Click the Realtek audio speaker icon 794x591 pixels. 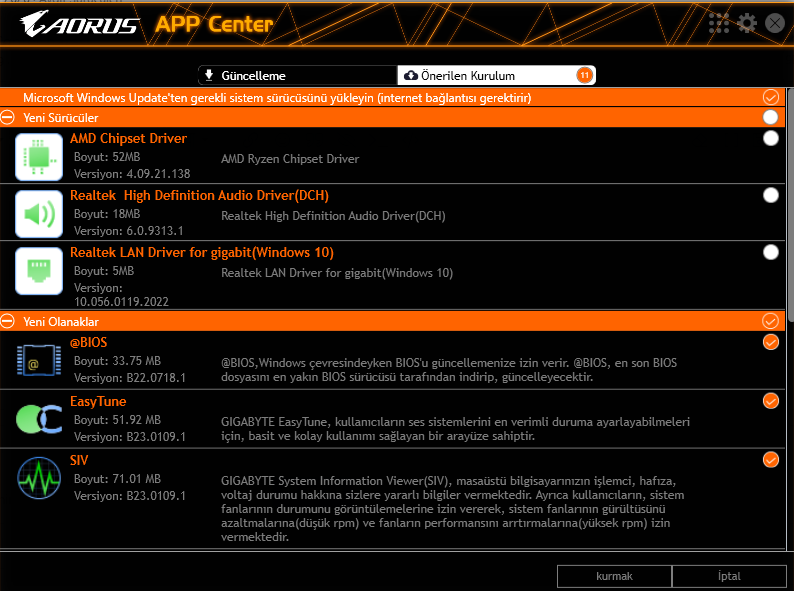point(39,214)
